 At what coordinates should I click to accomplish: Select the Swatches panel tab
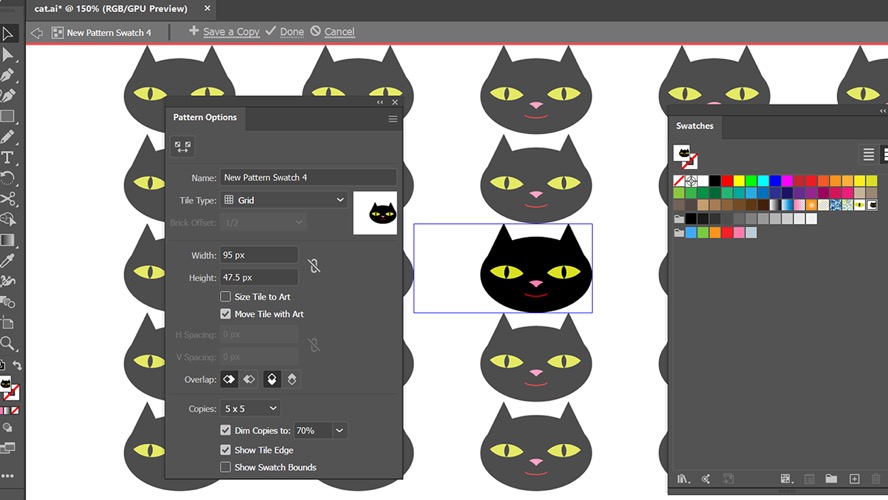[694, 126]
